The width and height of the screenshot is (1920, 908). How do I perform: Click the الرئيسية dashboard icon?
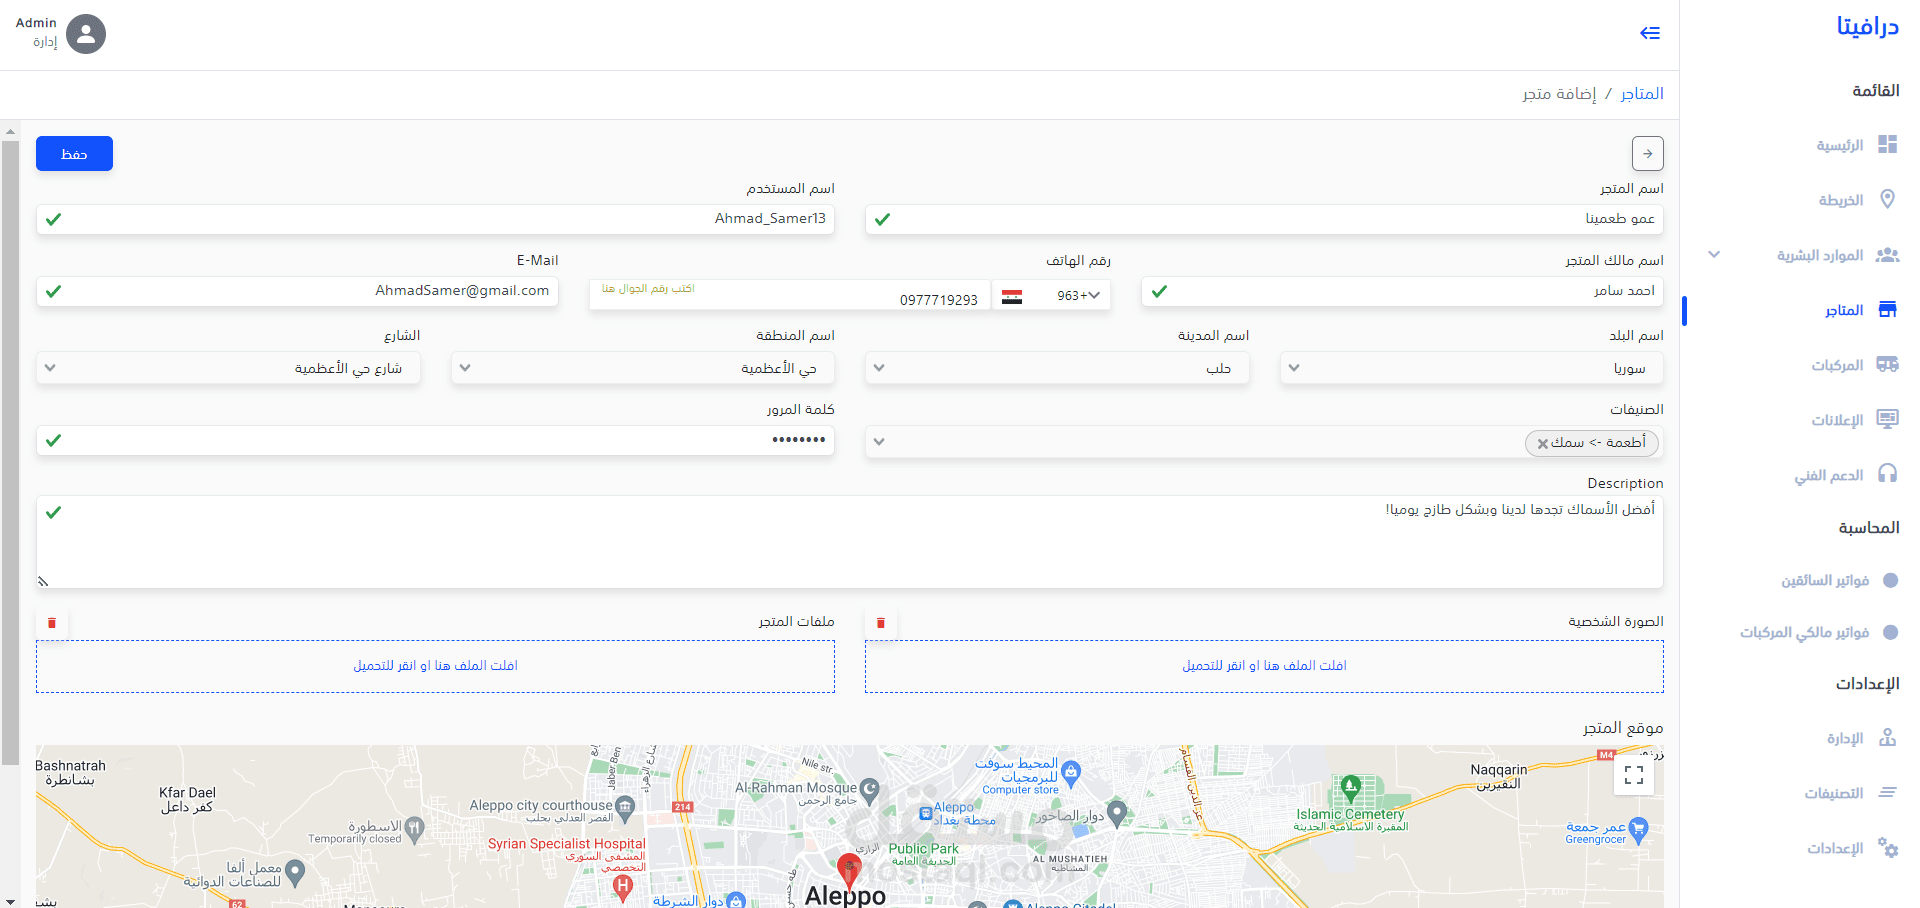(x=1888, y=145)
